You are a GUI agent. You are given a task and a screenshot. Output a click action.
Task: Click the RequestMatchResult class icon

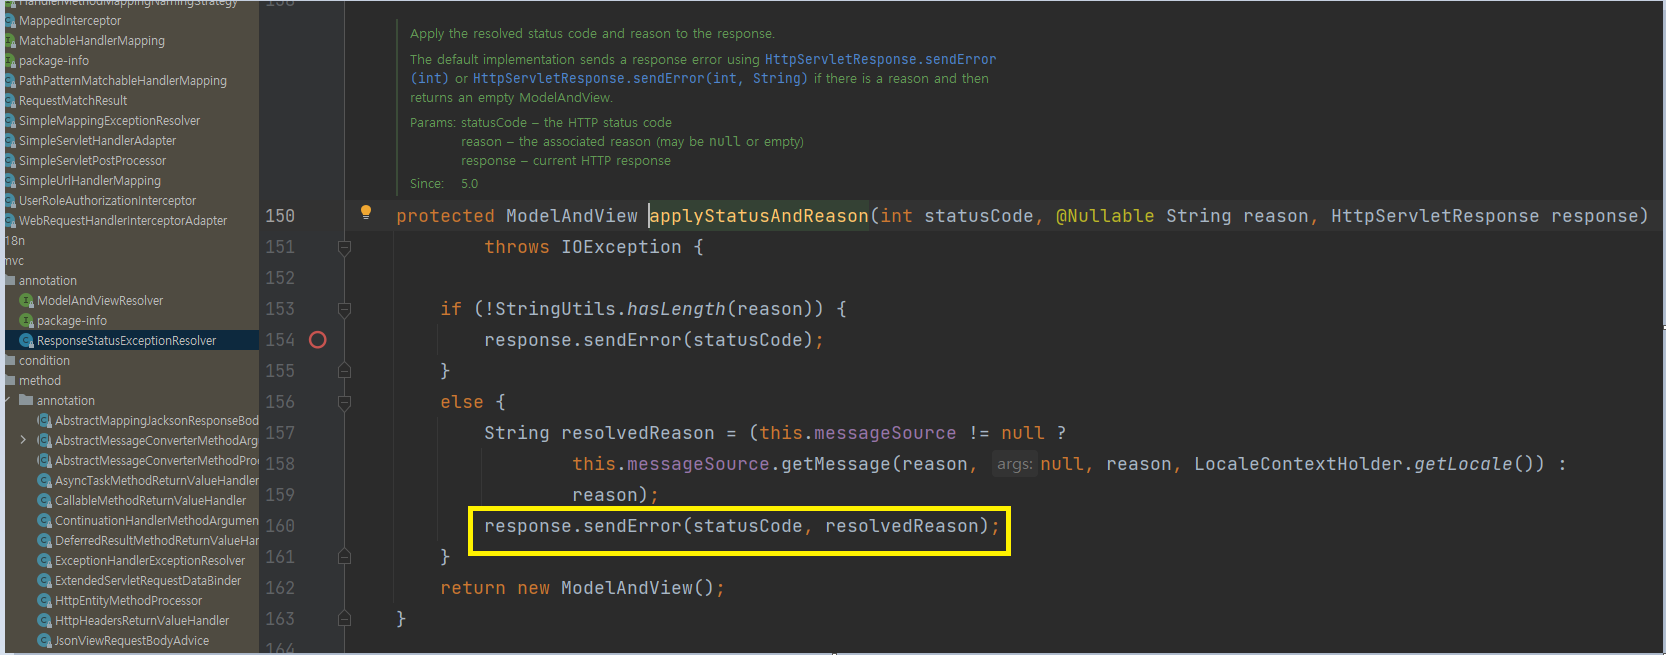pyautogui.click(x=10, y=101)
